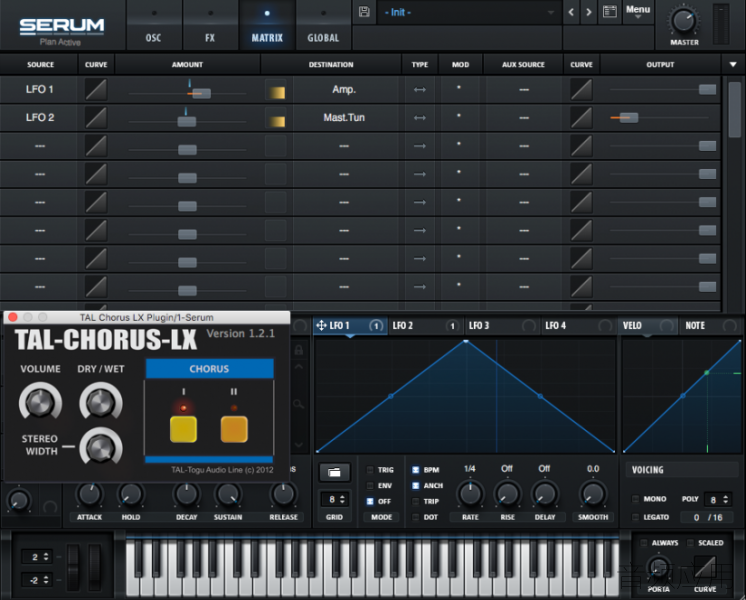Click the LFO 1 source cell
This screenshot has height=600, width=746.
39,89
